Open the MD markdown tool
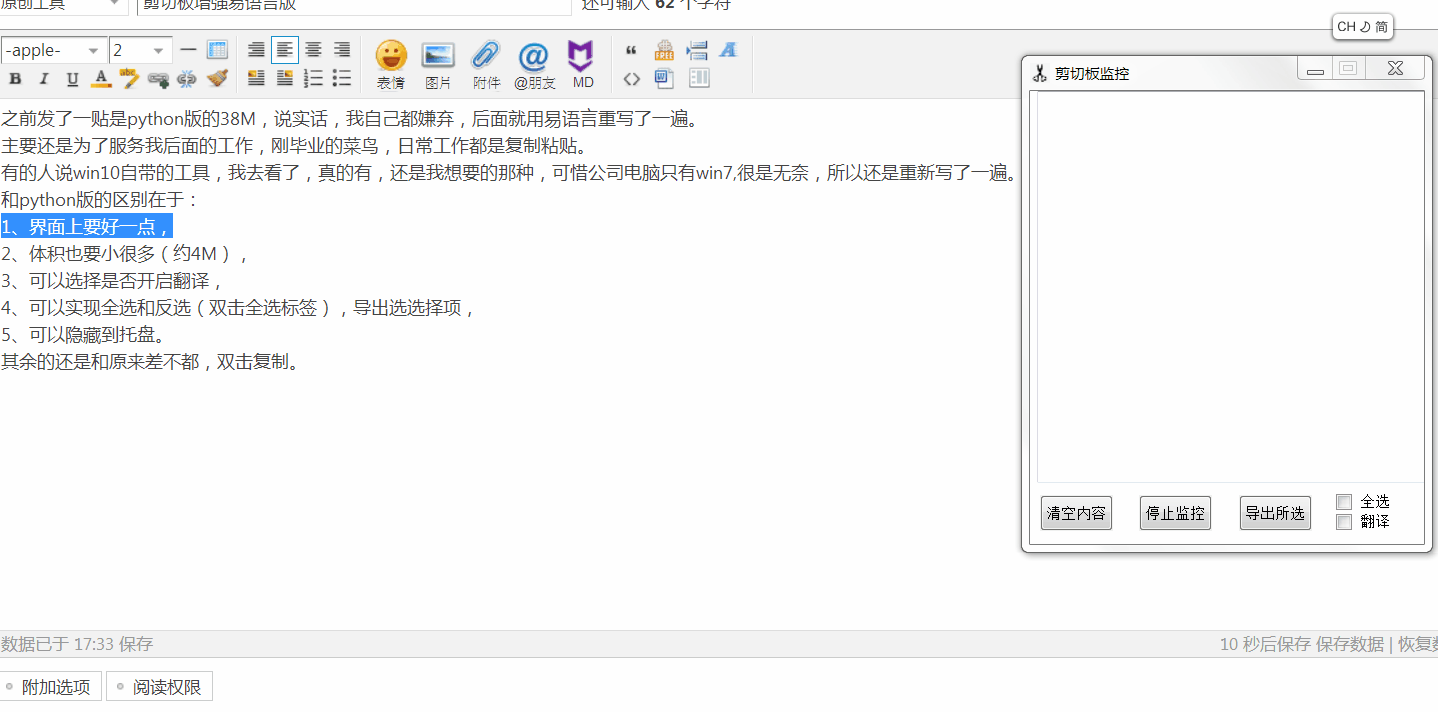This screenshot has height=712, width=1438. click(583, 65)
